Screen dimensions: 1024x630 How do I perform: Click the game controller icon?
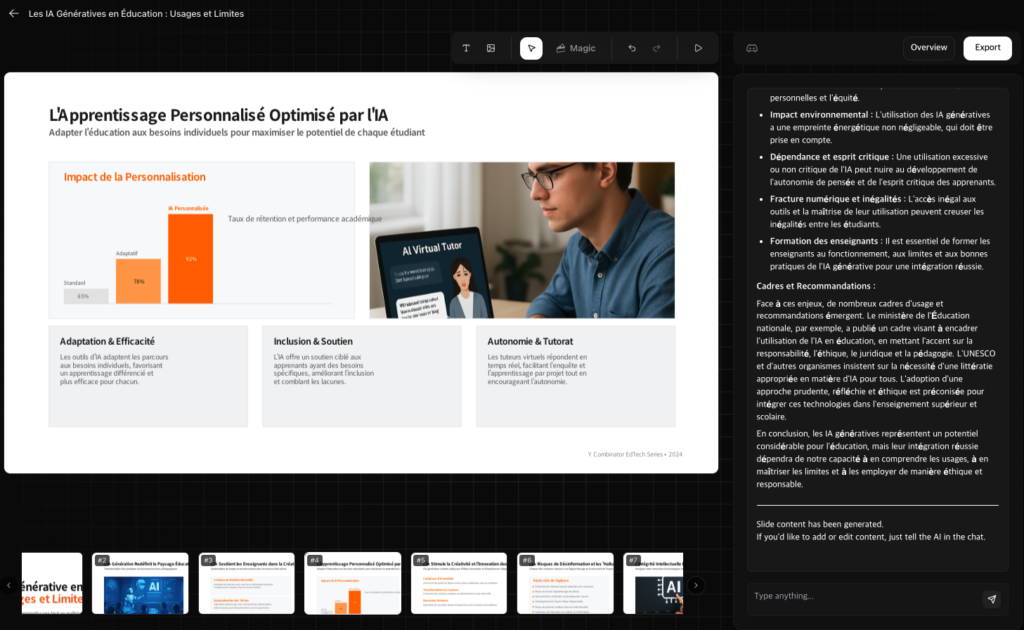[x=752, y=48]
